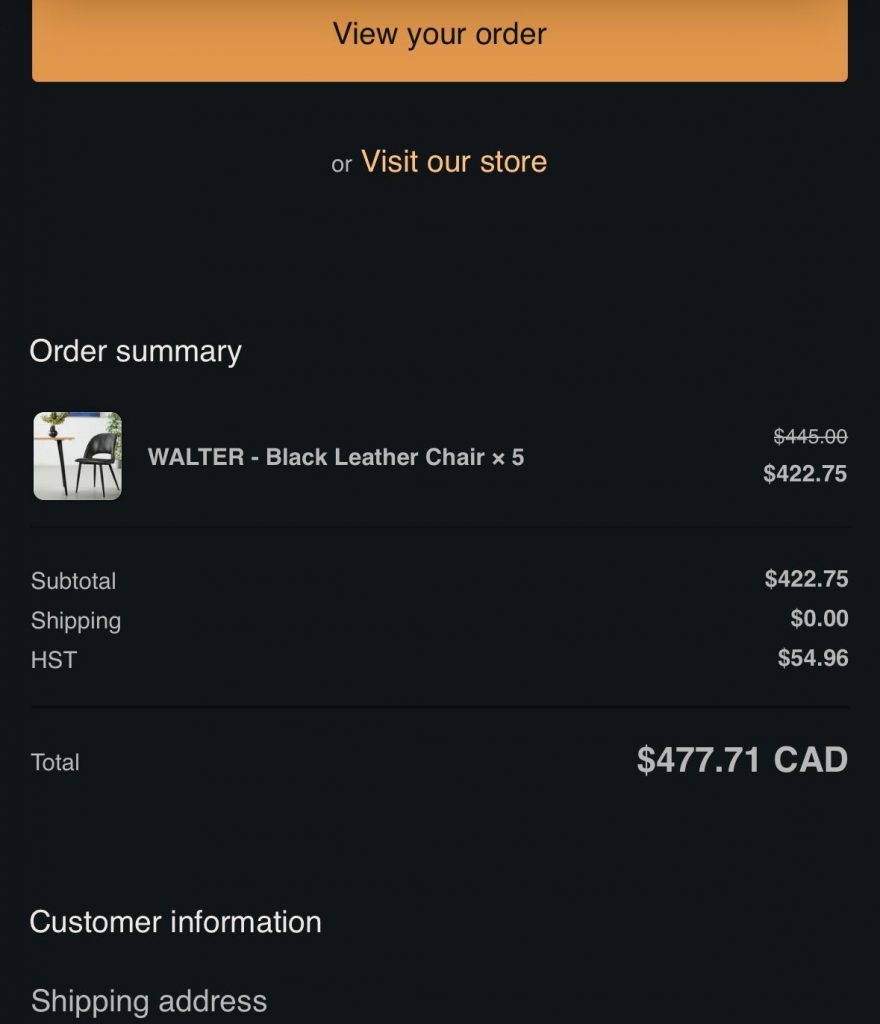The width and height of the screenshot is (880, 1024).
Task: Click the Subtotal label
Action: [x=74, y=581]
